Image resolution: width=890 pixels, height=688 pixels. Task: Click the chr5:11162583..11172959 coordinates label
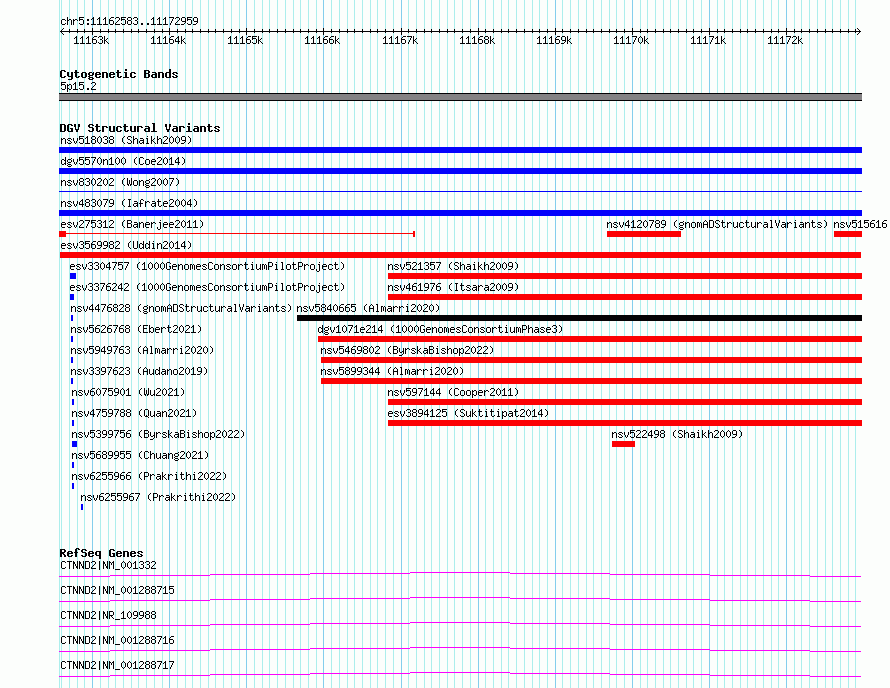(x=129, y=21)
